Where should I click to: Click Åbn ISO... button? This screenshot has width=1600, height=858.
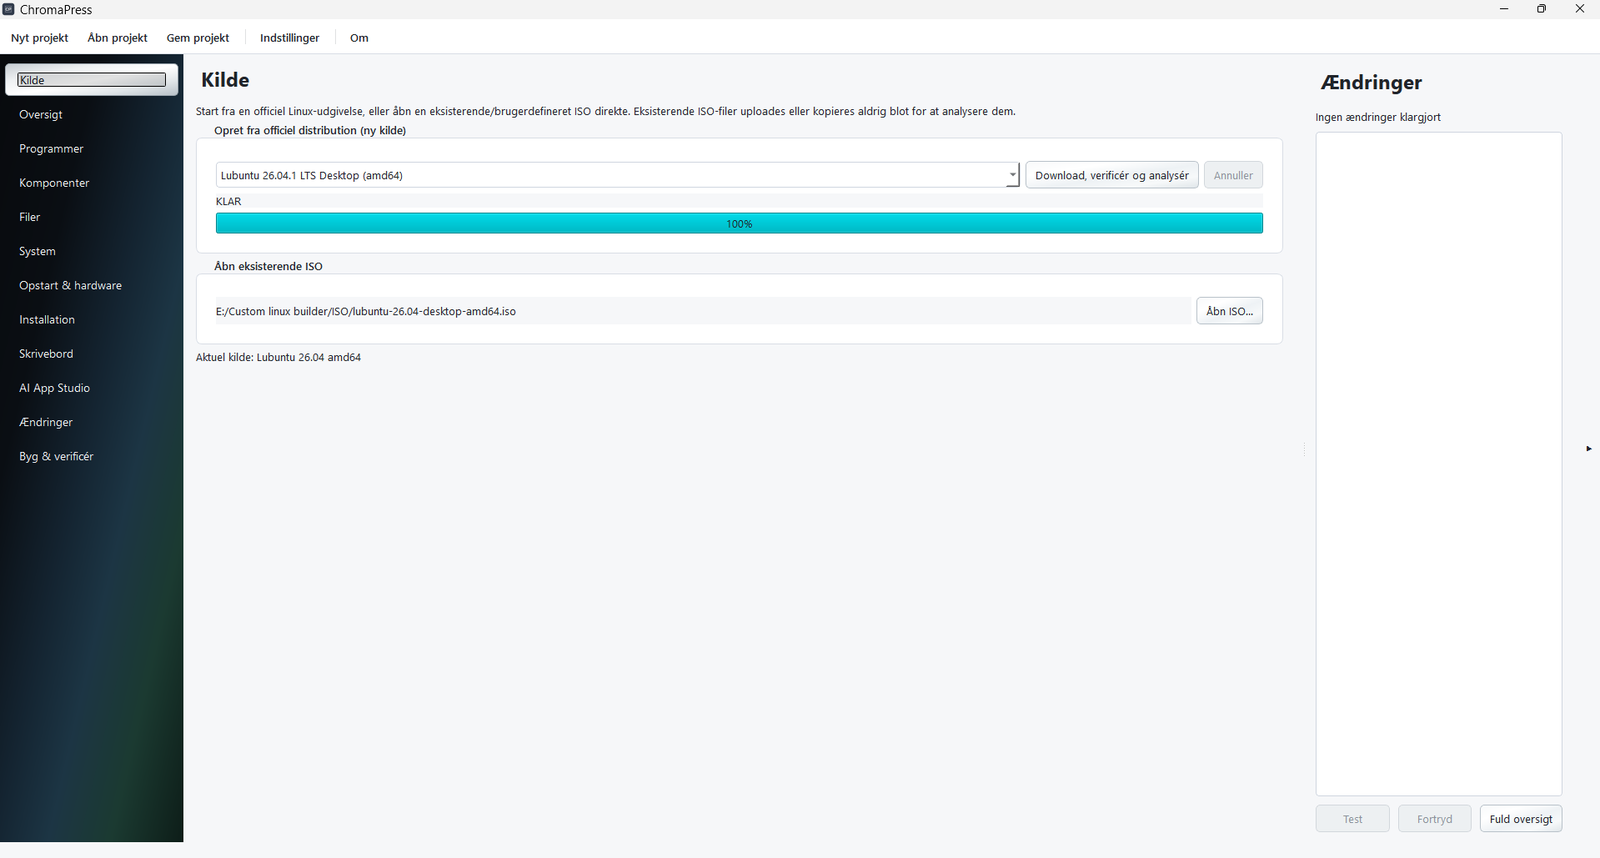(x=1229, y=311)
